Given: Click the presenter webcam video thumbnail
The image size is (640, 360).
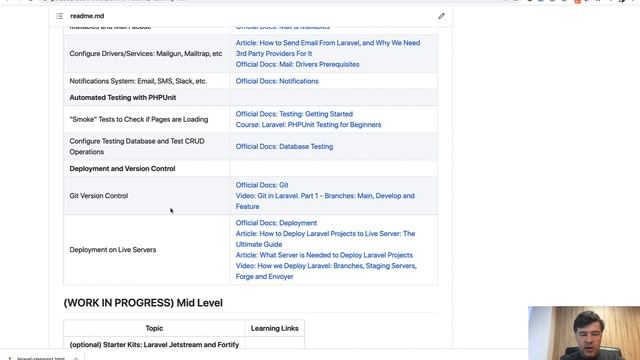Looking at the screenshot, I should (584, 333).
